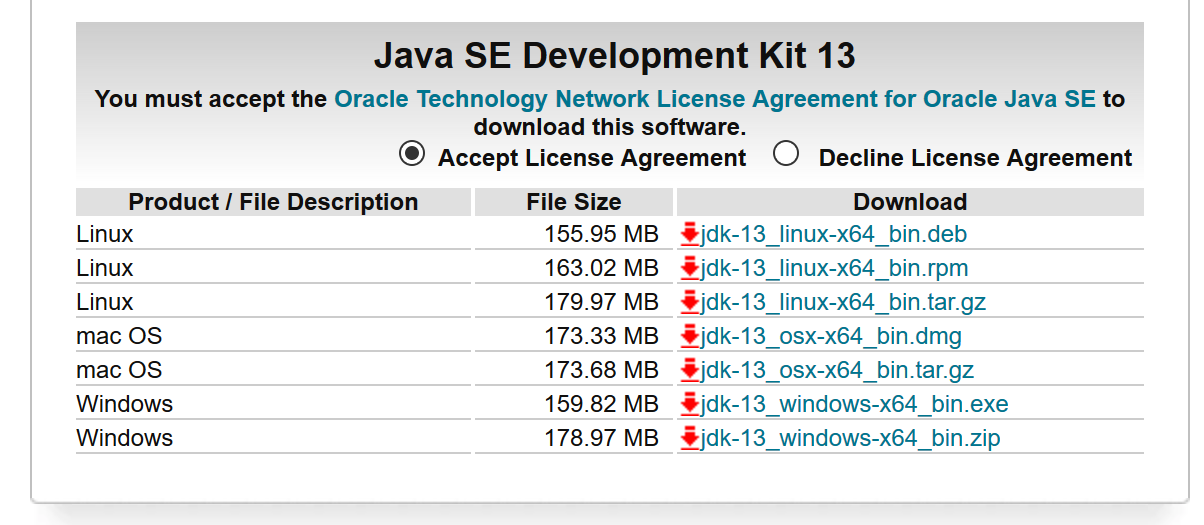Click red download arrow beside jdk-13_linux-x64_bin.deb

689,235
